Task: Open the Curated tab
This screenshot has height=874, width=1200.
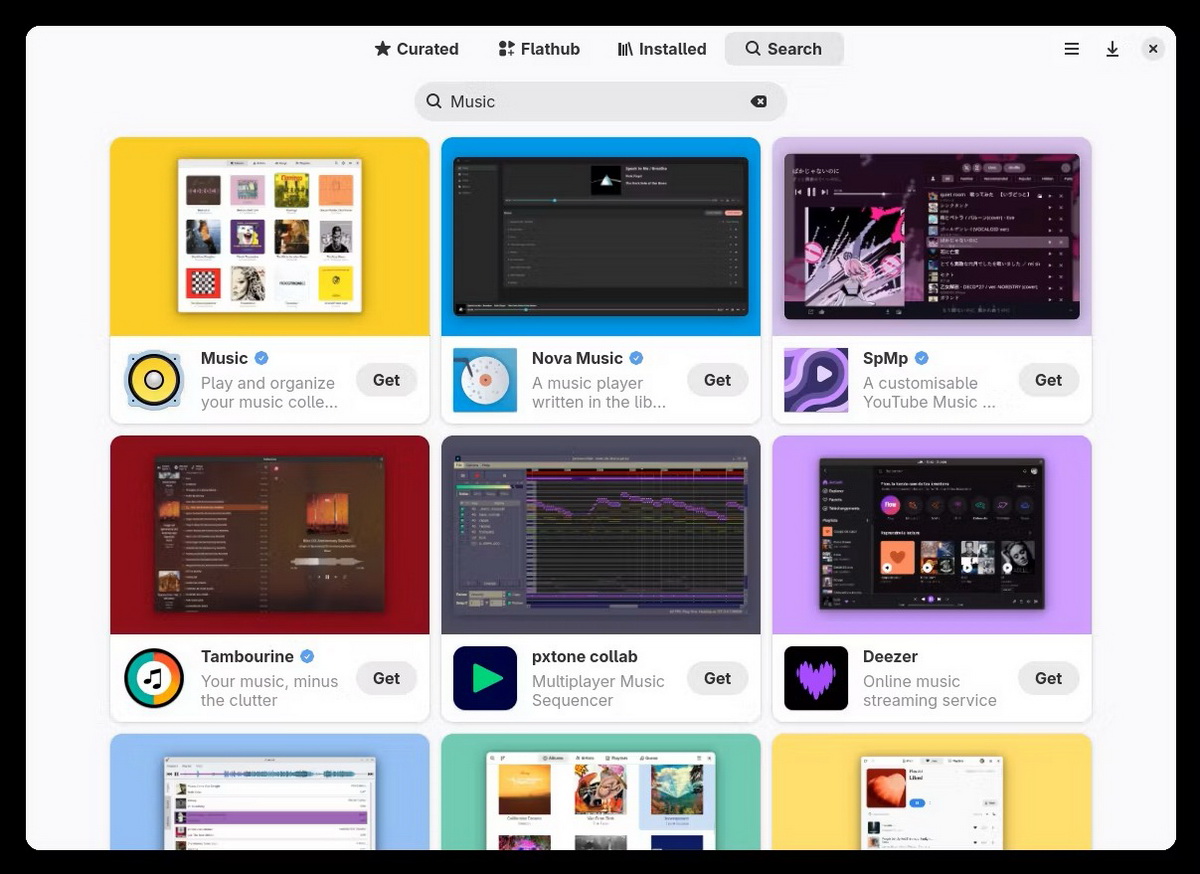Action: (416, 49)
